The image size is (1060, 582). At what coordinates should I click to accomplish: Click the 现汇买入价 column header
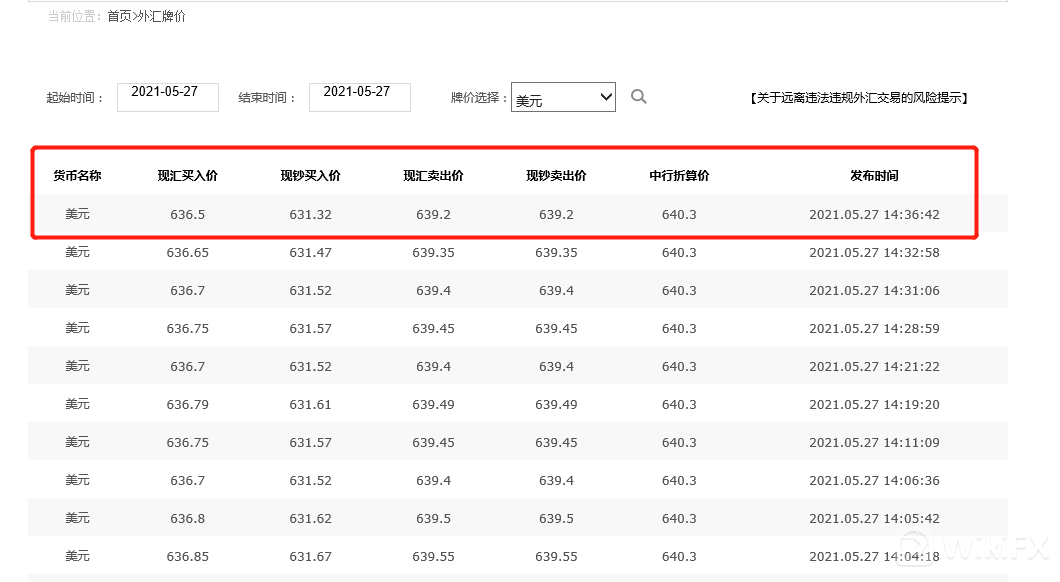click(187, 176)
